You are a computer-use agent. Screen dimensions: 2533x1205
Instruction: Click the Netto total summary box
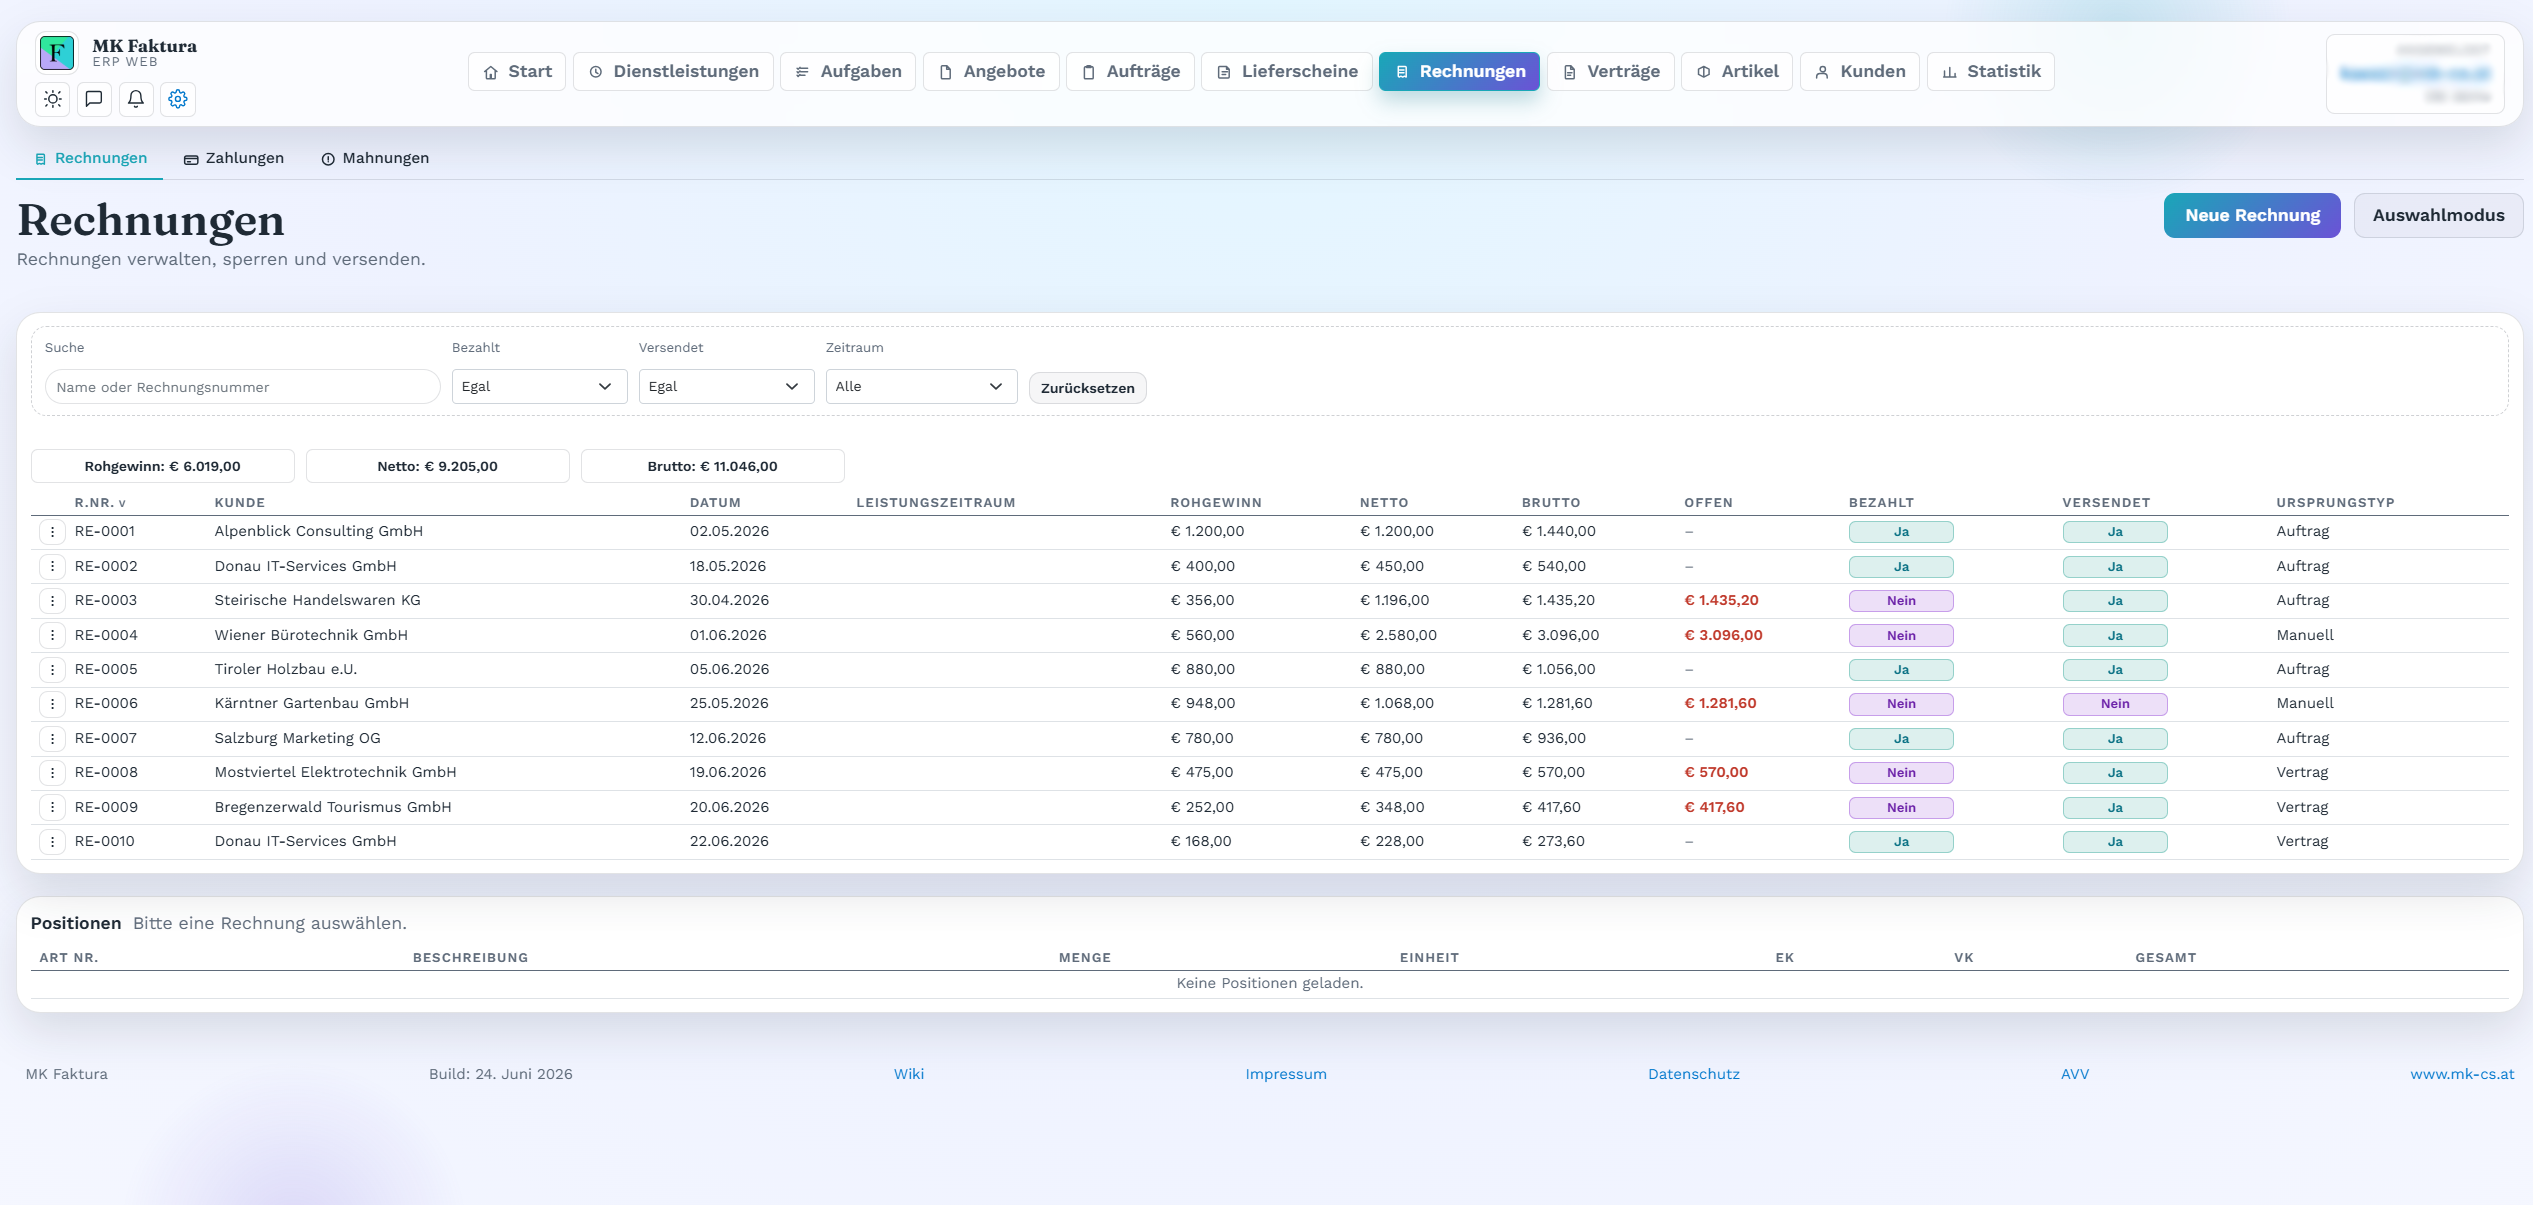(438, 466)
